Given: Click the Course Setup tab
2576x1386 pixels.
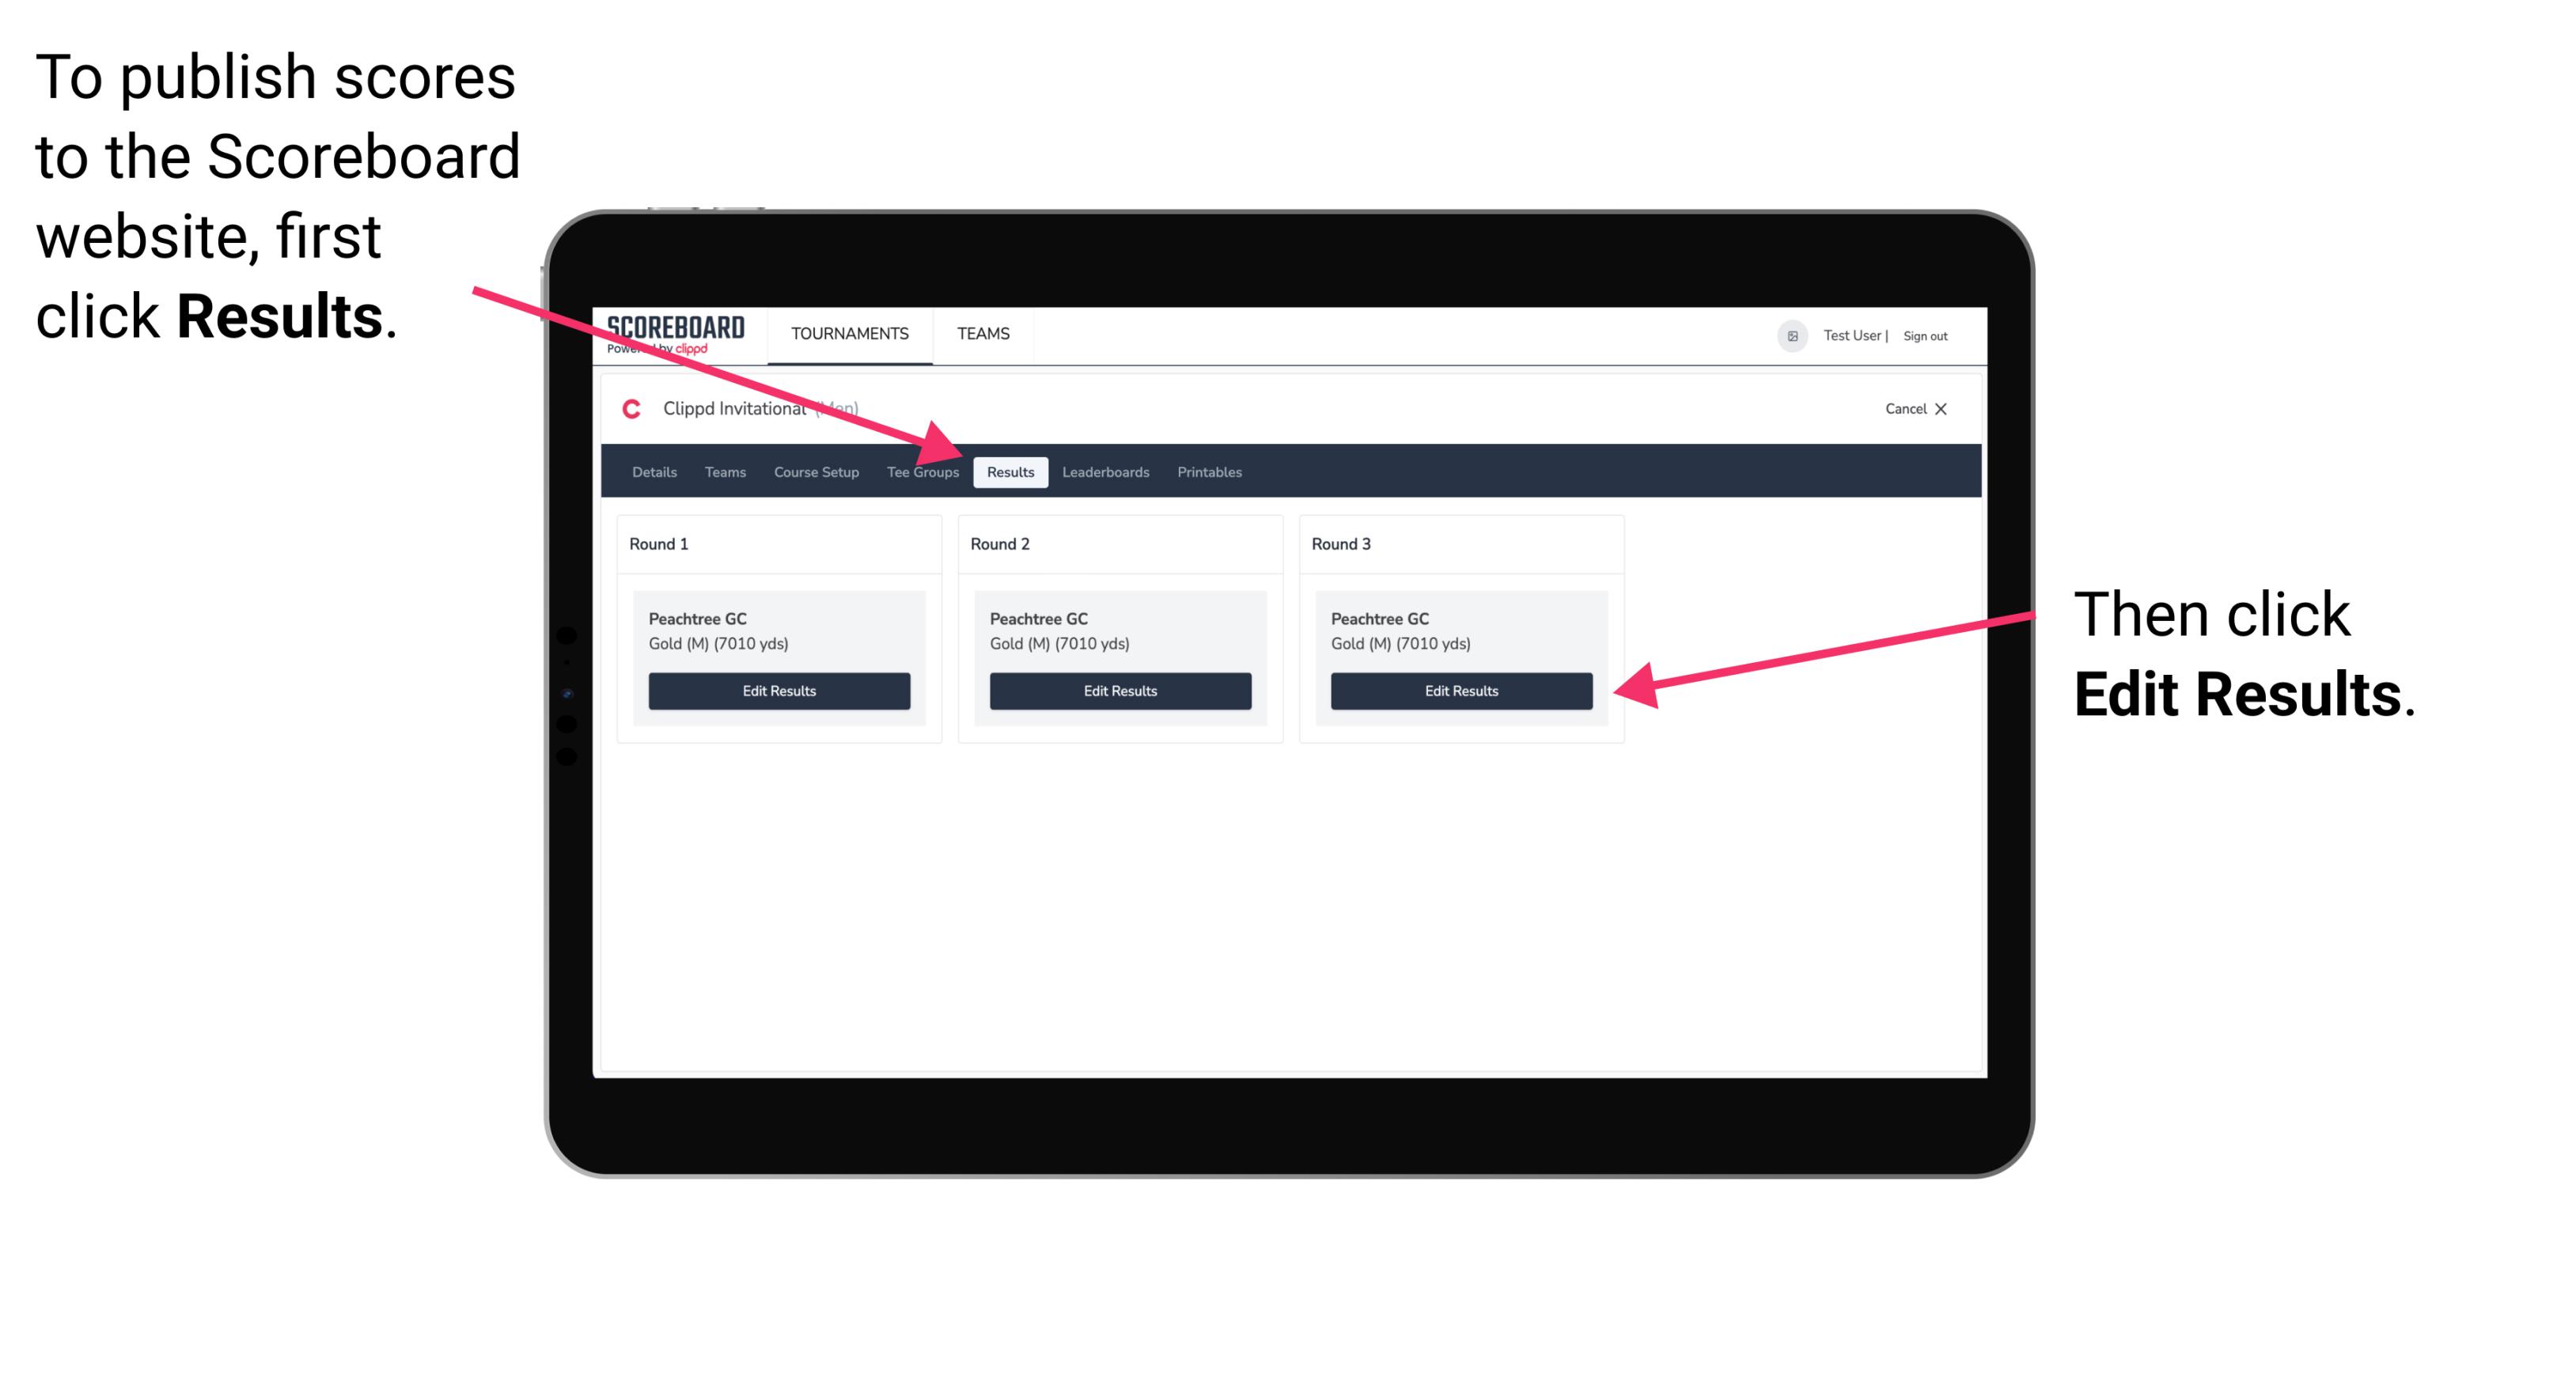Looking at the screenshot, I should 814,473.
